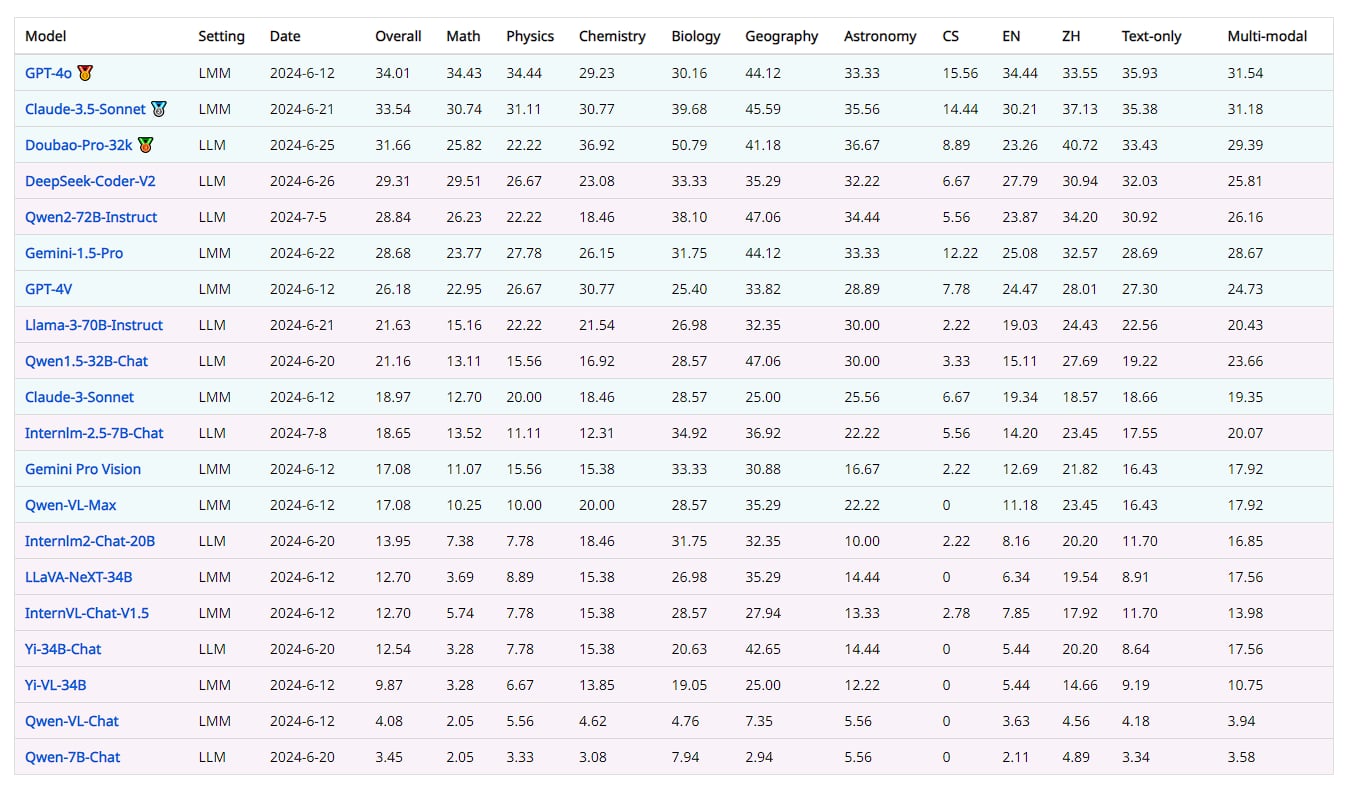Select Doubao-Pro-32k ZH score 40.72
Image resolution: width=1345 pixels, height=802 pixels.
coord(1080,145)
